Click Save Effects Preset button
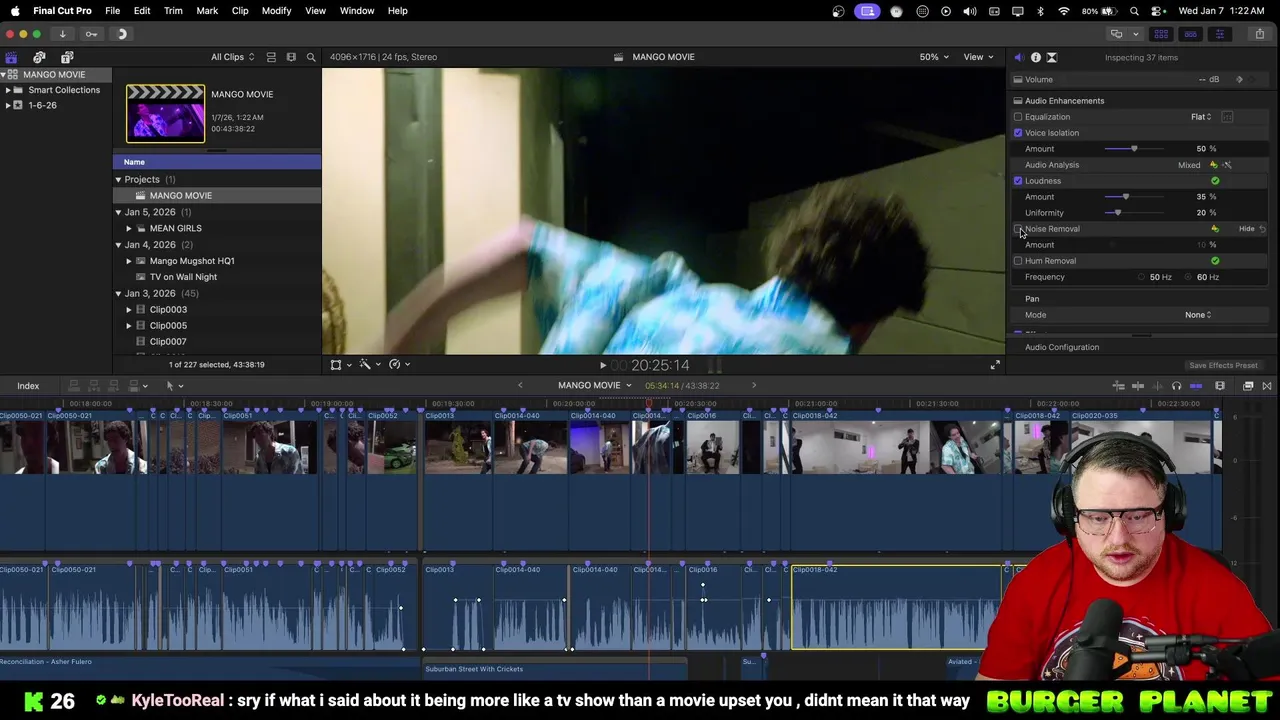 tap(1223, 366)
